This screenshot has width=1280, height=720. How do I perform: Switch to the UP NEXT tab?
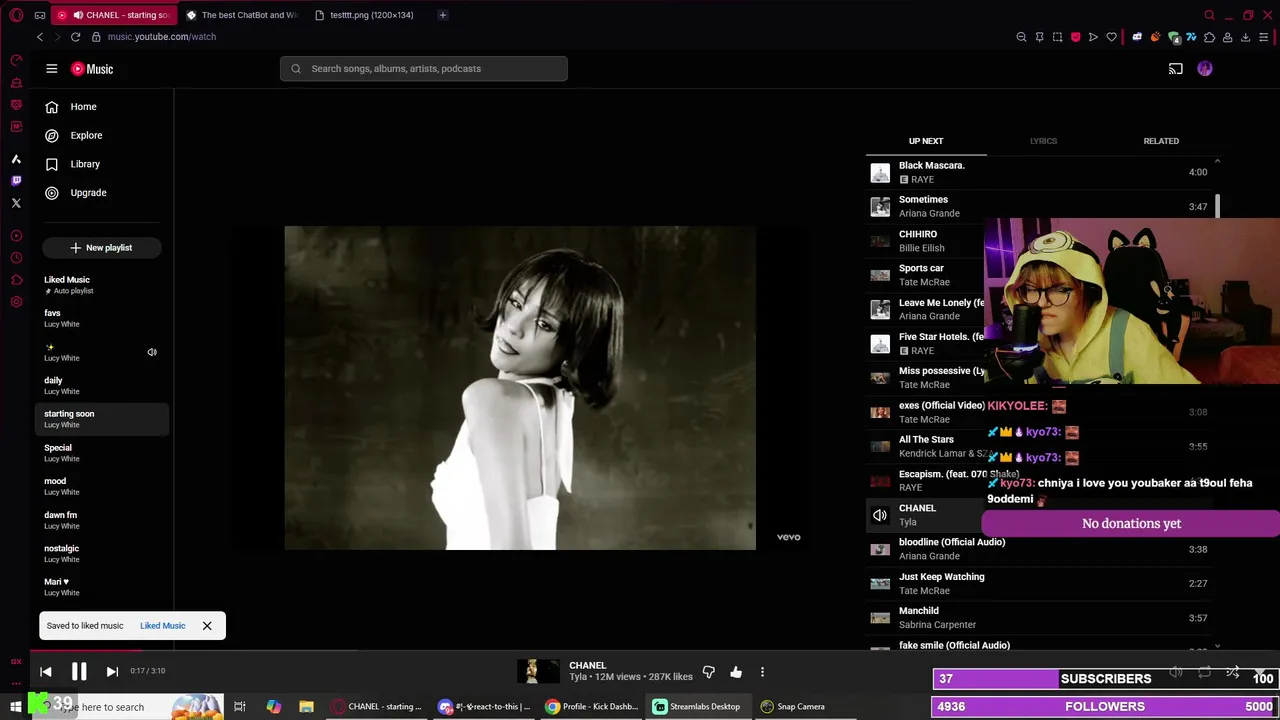tap(926, 141)
